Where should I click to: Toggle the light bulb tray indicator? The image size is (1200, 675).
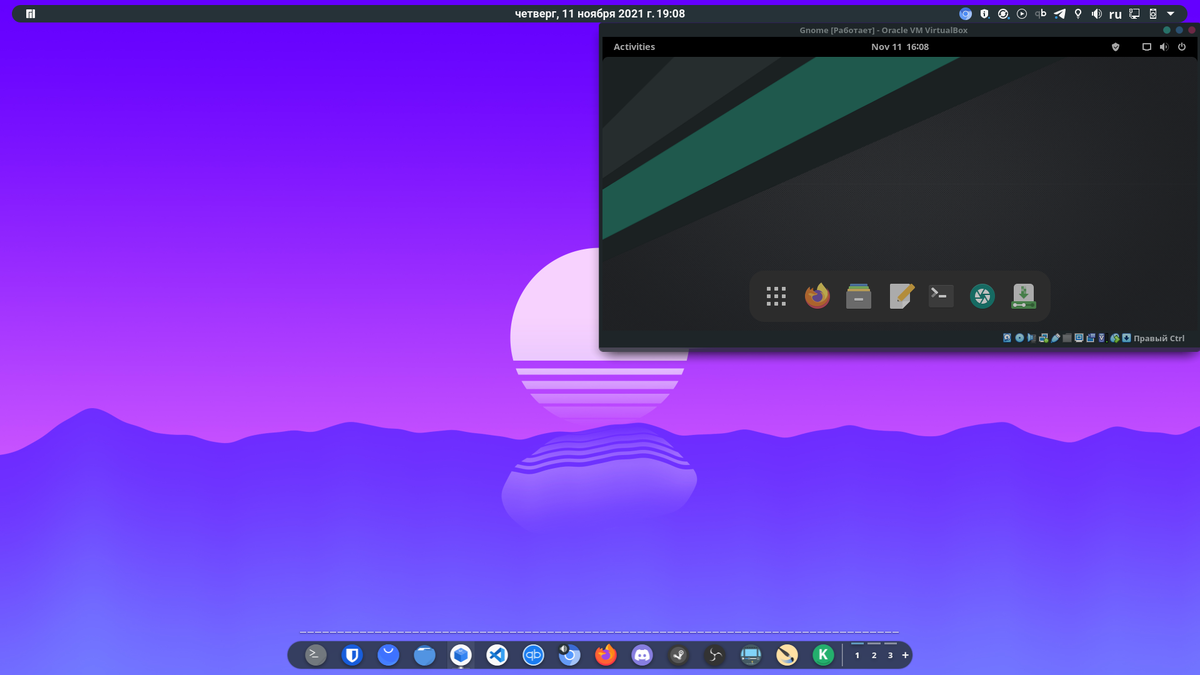pyautogui.click(x=1078, y=14)
